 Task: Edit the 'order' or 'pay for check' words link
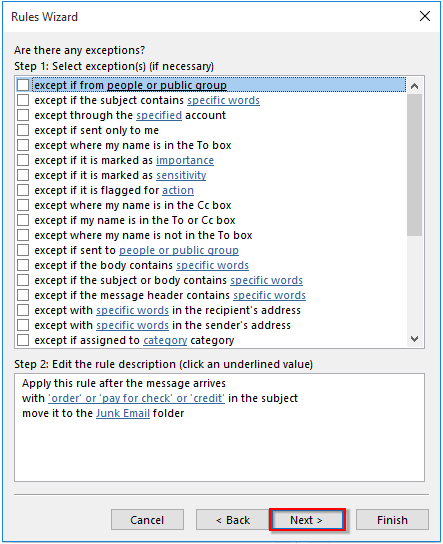pyautogui.click(x=136, y=398)
